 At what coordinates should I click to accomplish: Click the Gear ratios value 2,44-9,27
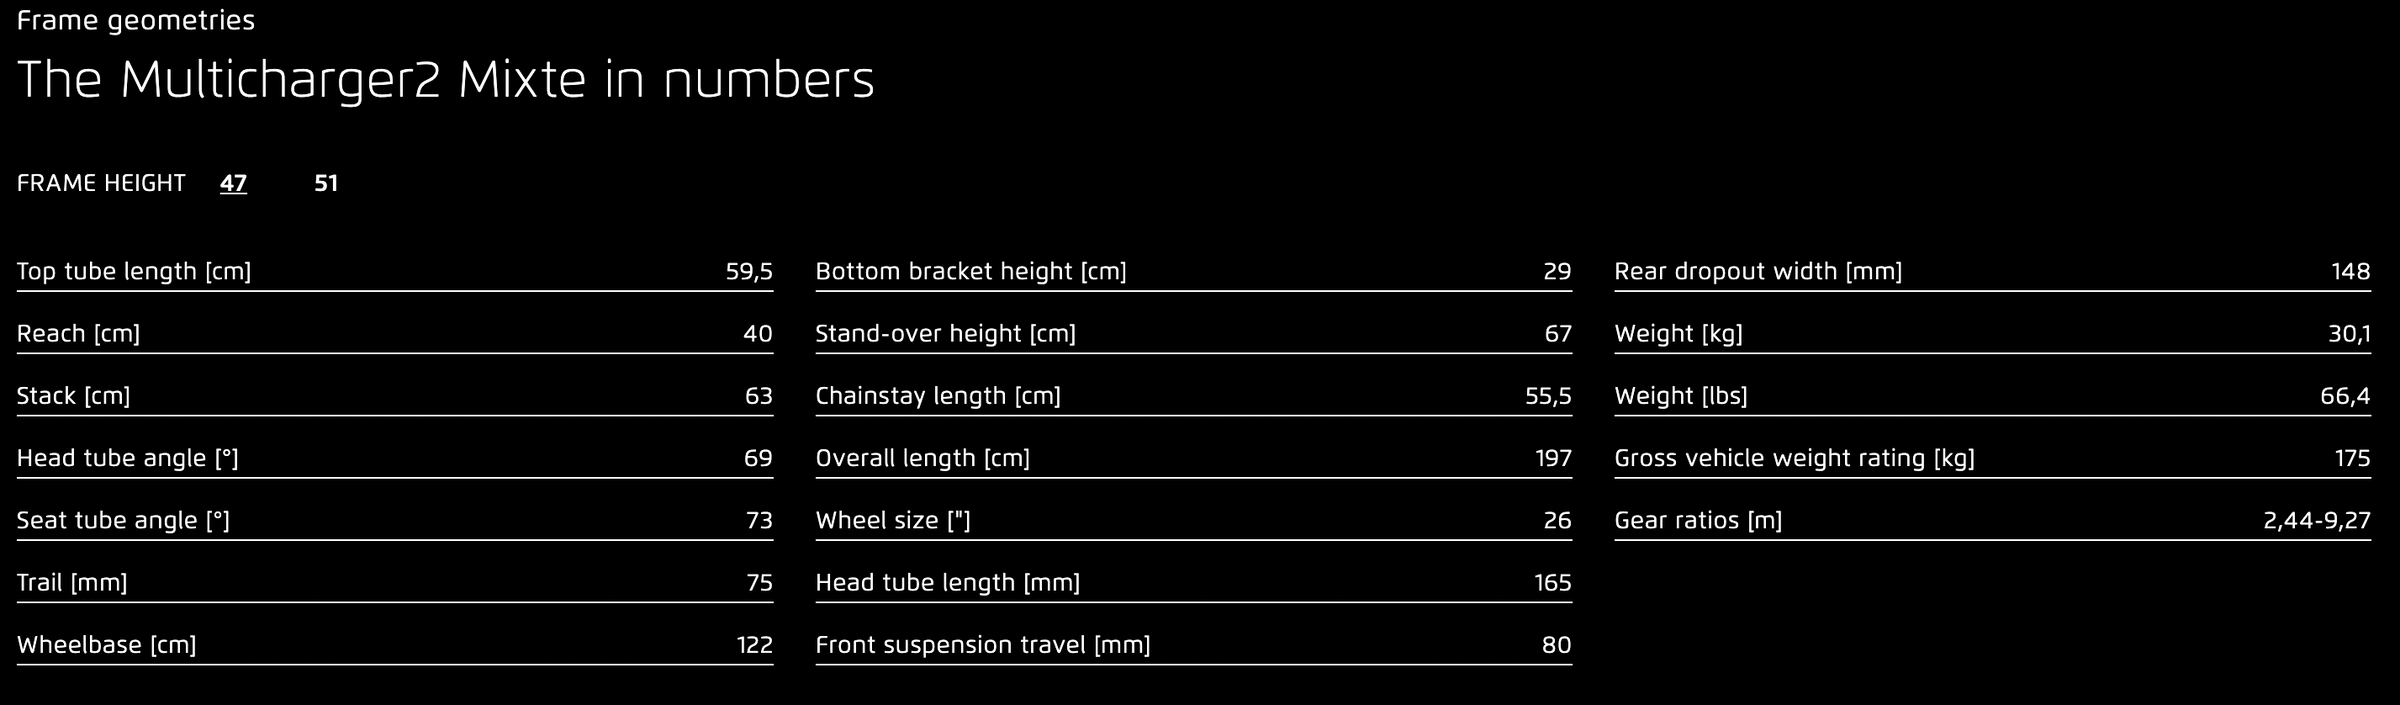[x=2316, y=520]
